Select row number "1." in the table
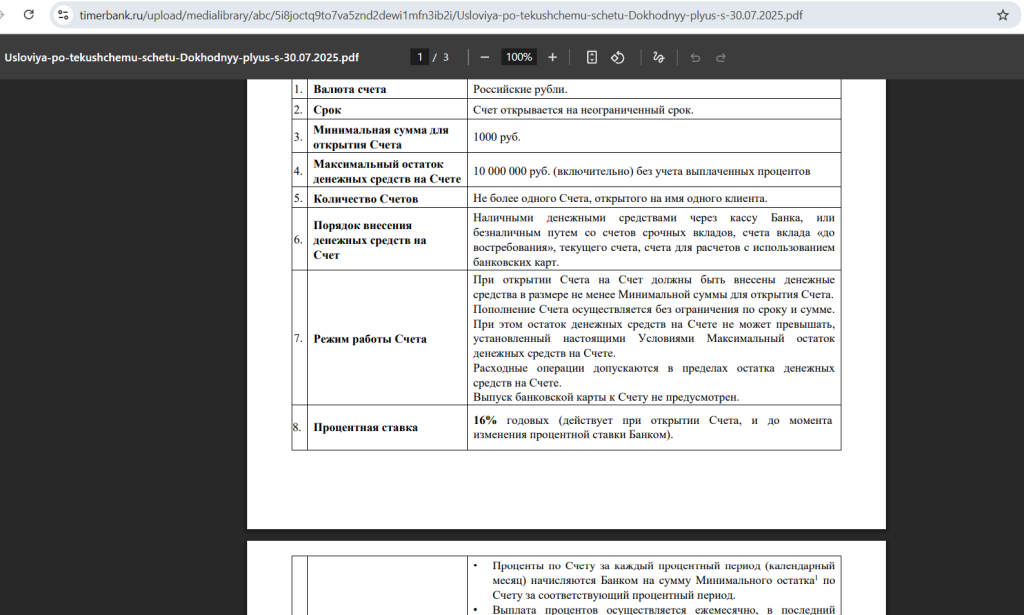The width and height of the screenshot is (1024, 615). tap(298, 89)
